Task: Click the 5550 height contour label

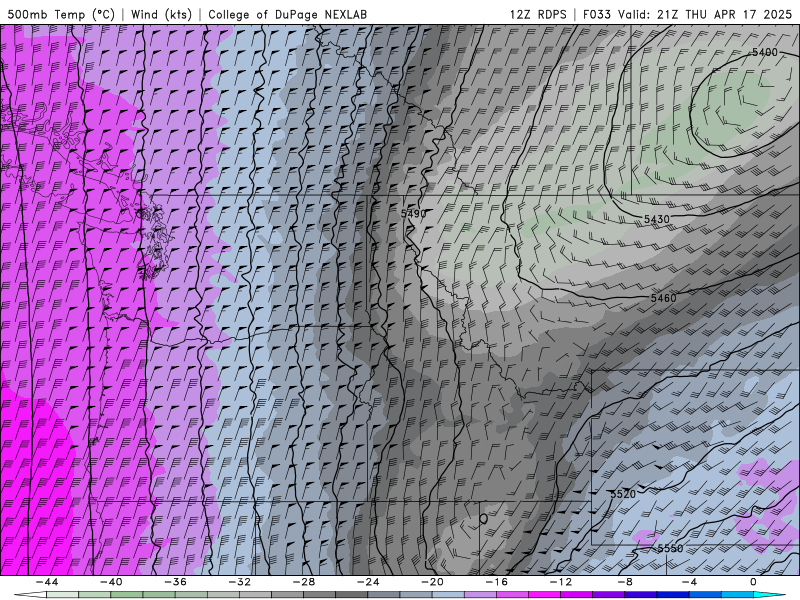Action: click(x=670, y=548)
